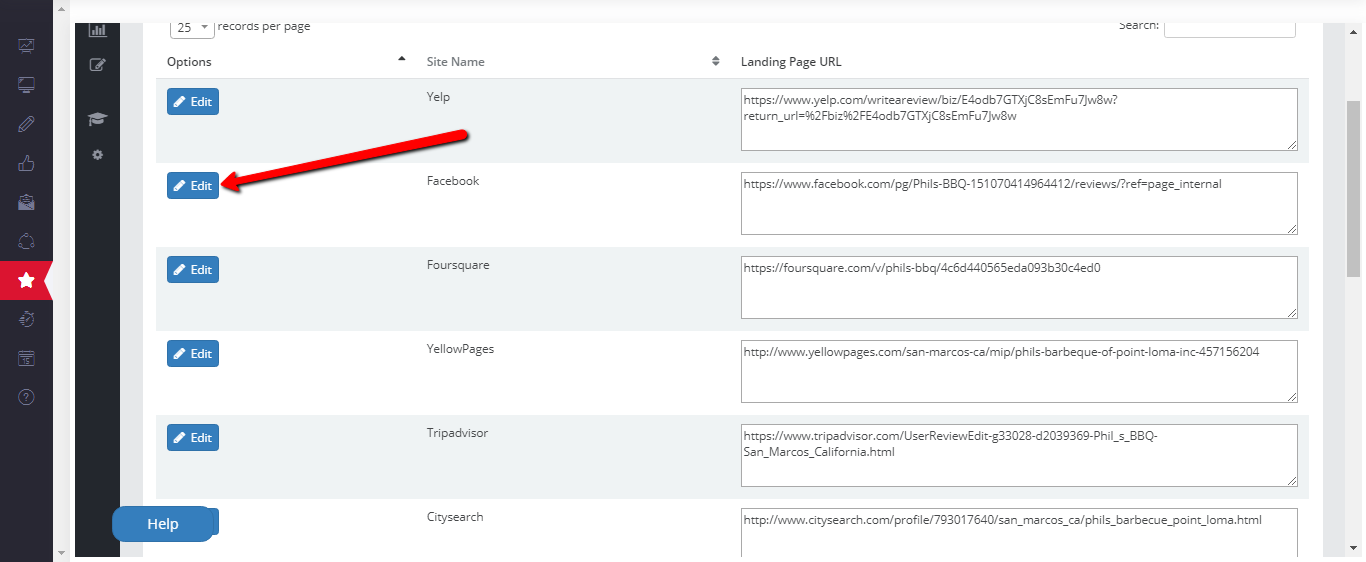Sort by Site Name column arrows

pos(716,61)
